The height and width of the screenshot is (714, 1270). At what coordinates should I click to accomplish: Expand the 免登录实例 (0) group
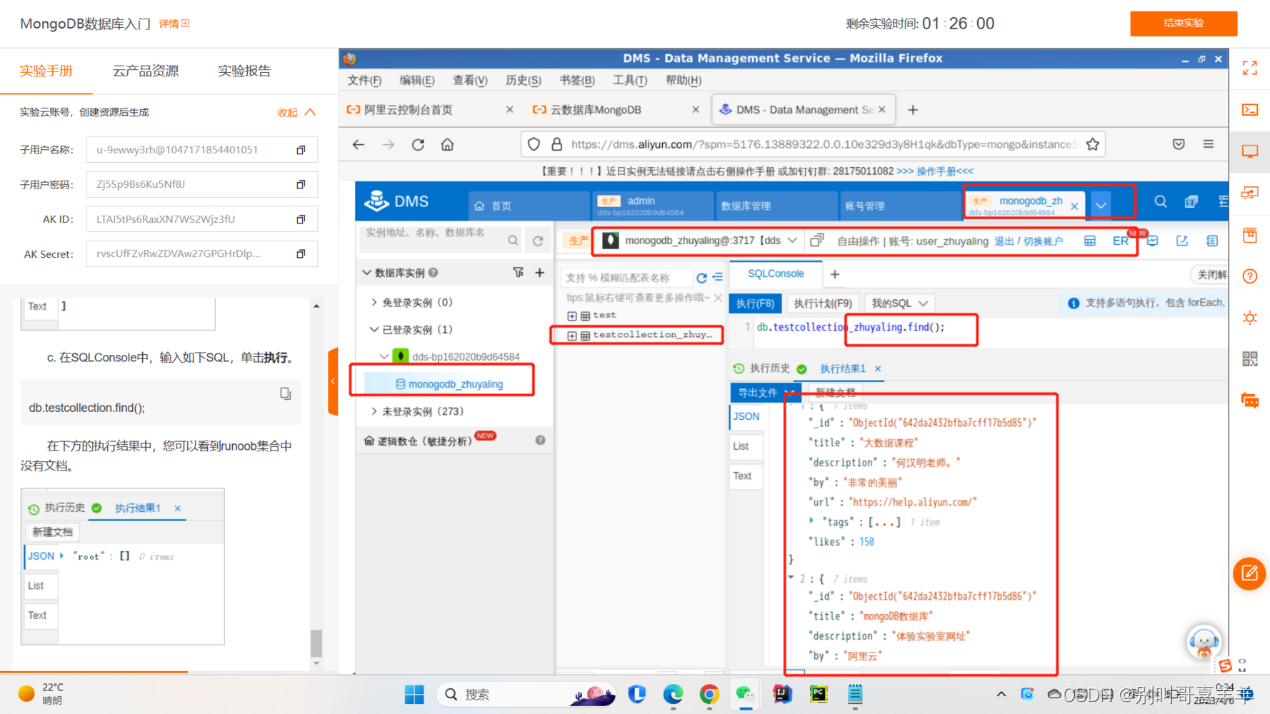(x=374, y=302)
